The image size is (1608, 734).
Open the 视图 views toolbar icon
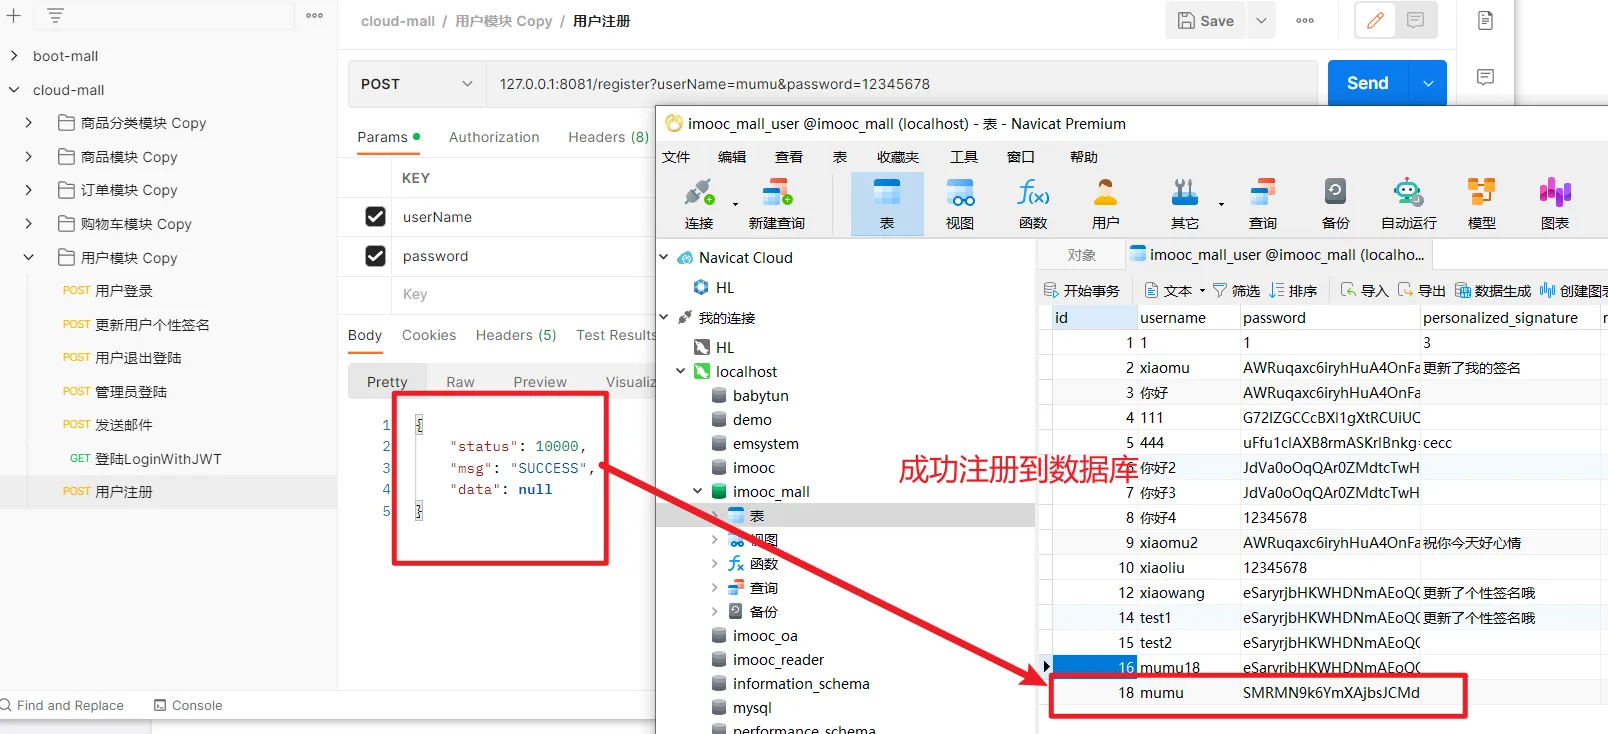[x=960, y=192]
